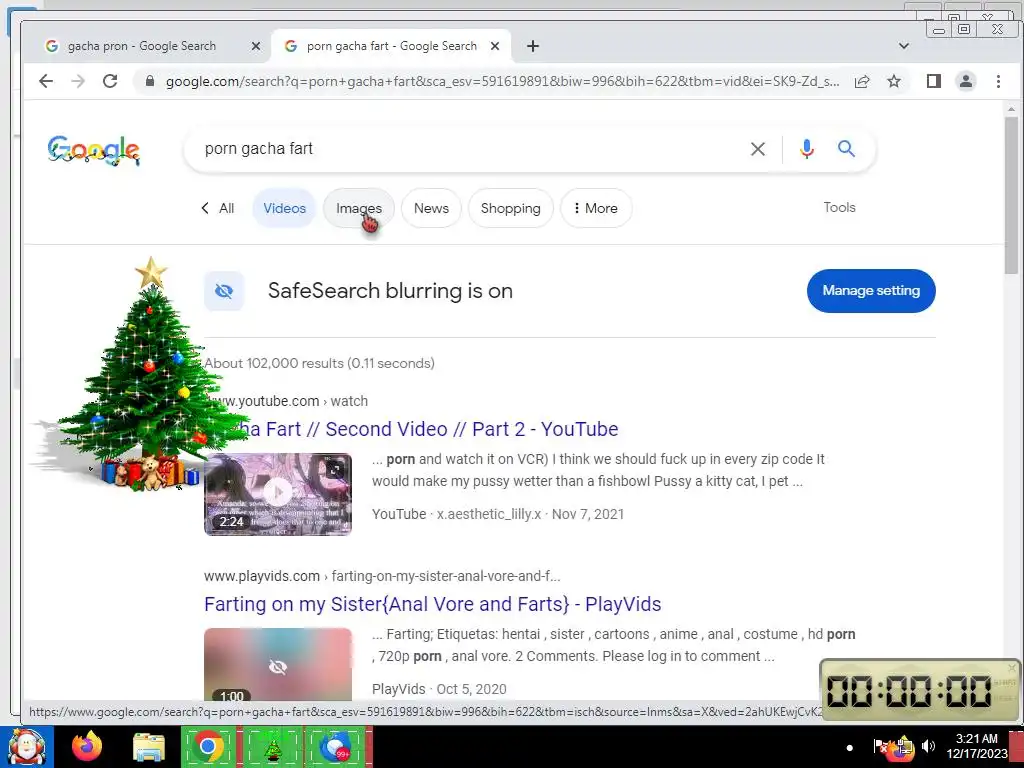Click the www.youtube.com › watch breadcrumb

(x=286, y=401)
